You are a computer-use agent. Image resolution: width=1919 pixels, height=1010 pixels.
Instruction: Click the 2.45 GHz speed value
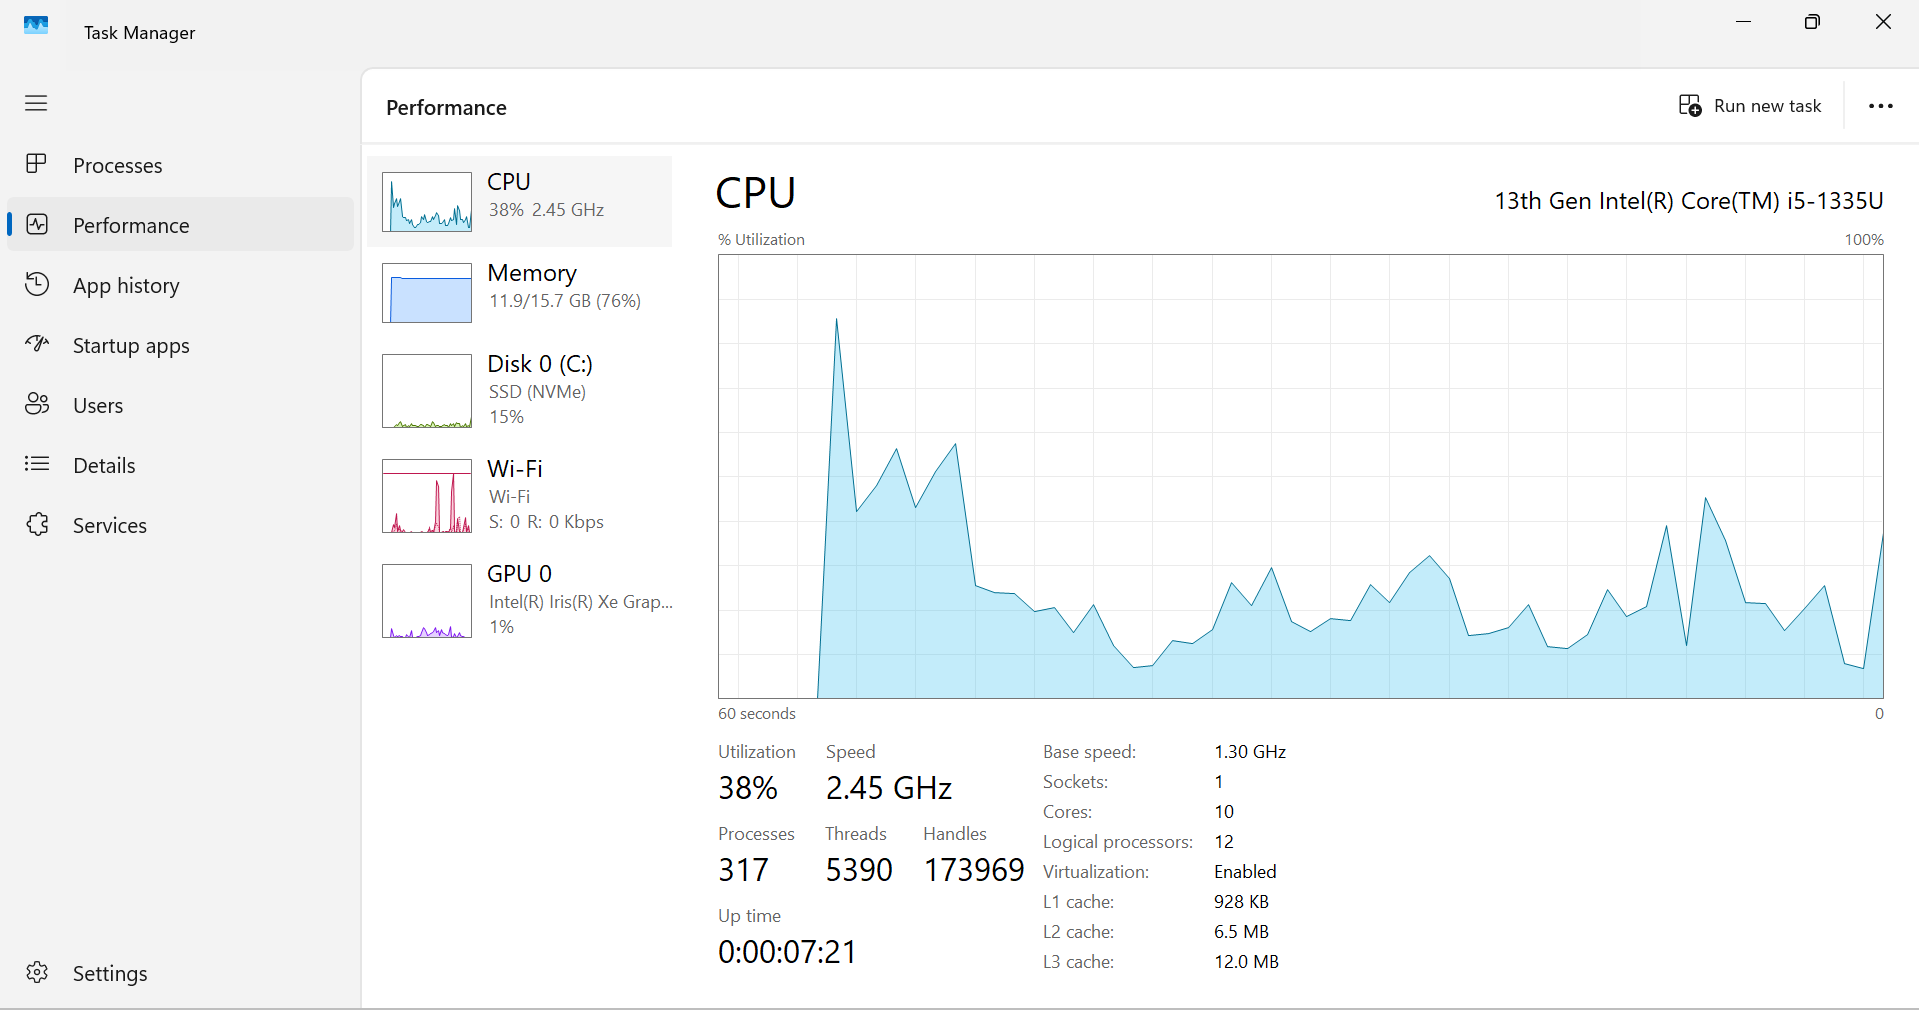click(x=889, y=788)
